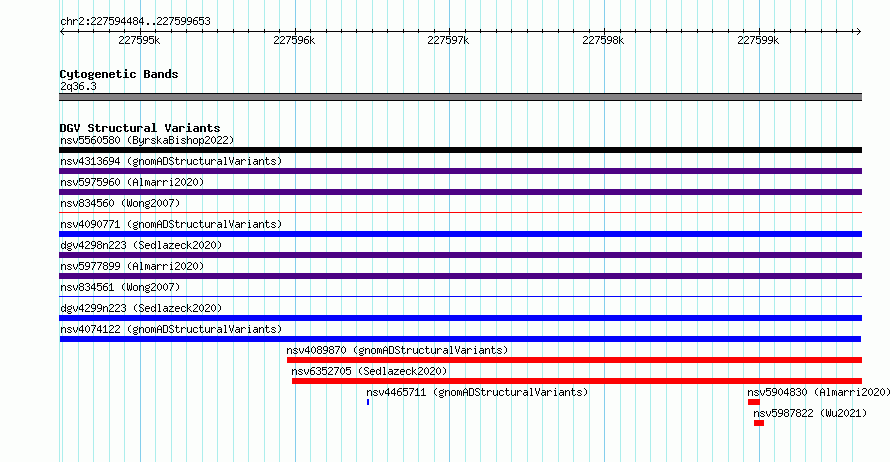Click the blue nsv4074122 variant bar
Screen dimensions: 890x462
460,339
